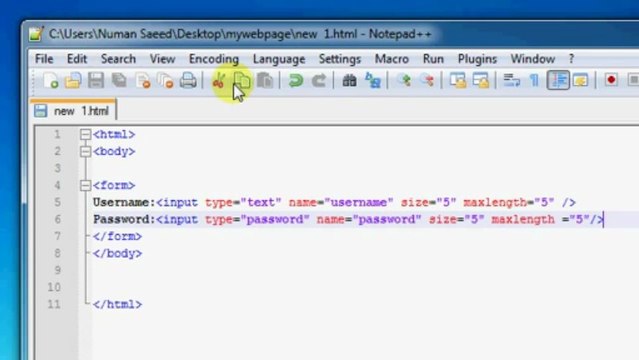The width and height of the screenshot is (639, 360).
Task: Open the Edit menu
Action: (77, 59)
